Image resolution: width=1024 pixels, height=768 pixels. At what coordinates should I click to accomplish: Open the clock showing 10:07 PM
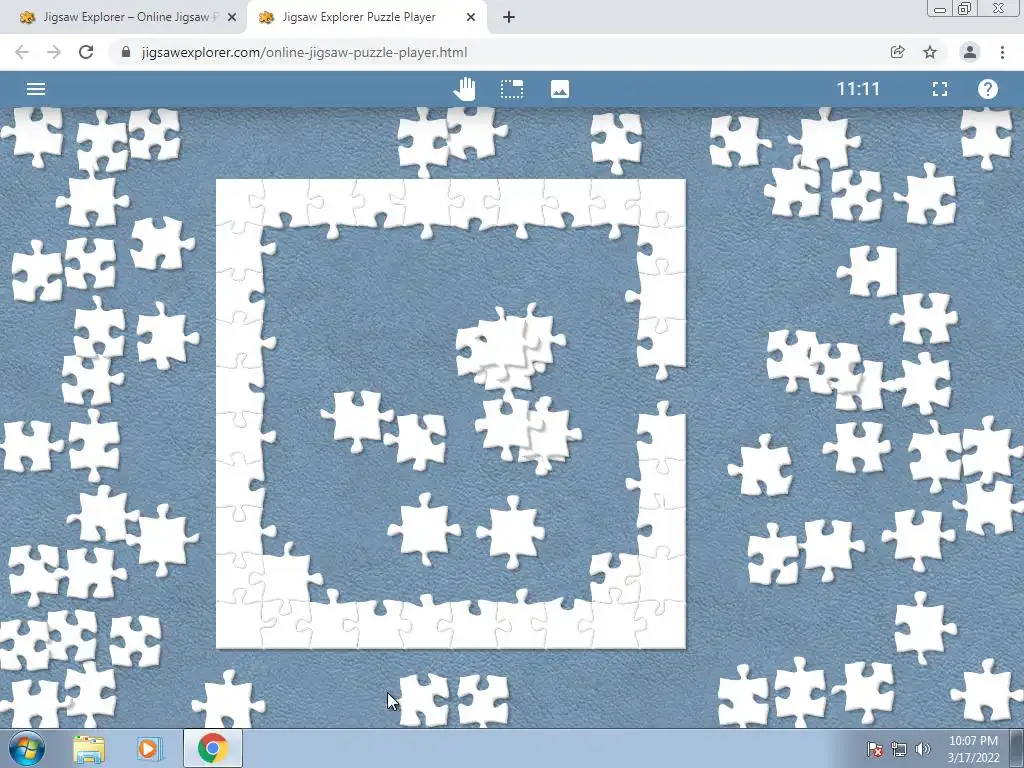point(973,749)
